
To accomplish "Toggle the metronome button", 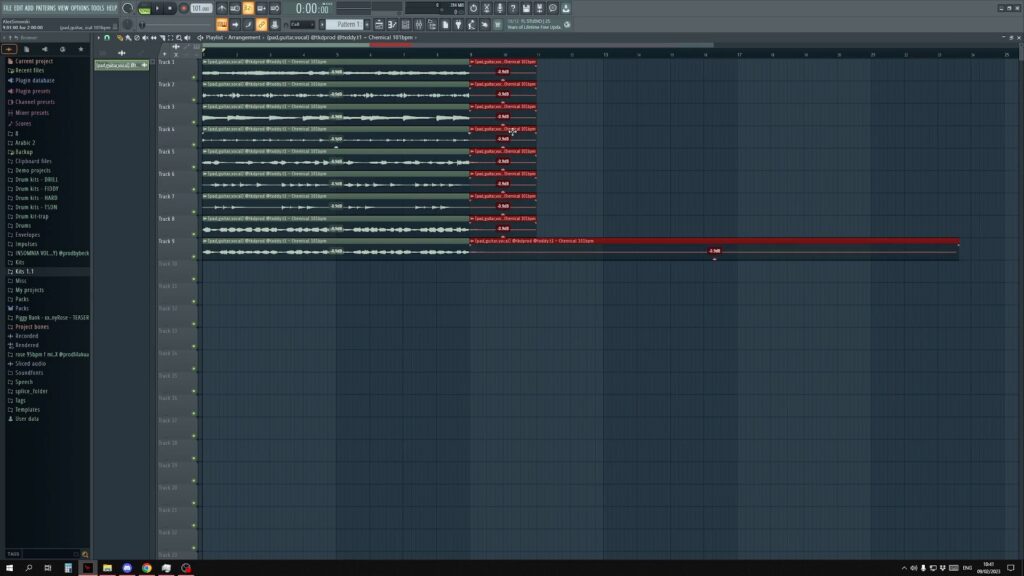I will [x=222, y=8].
